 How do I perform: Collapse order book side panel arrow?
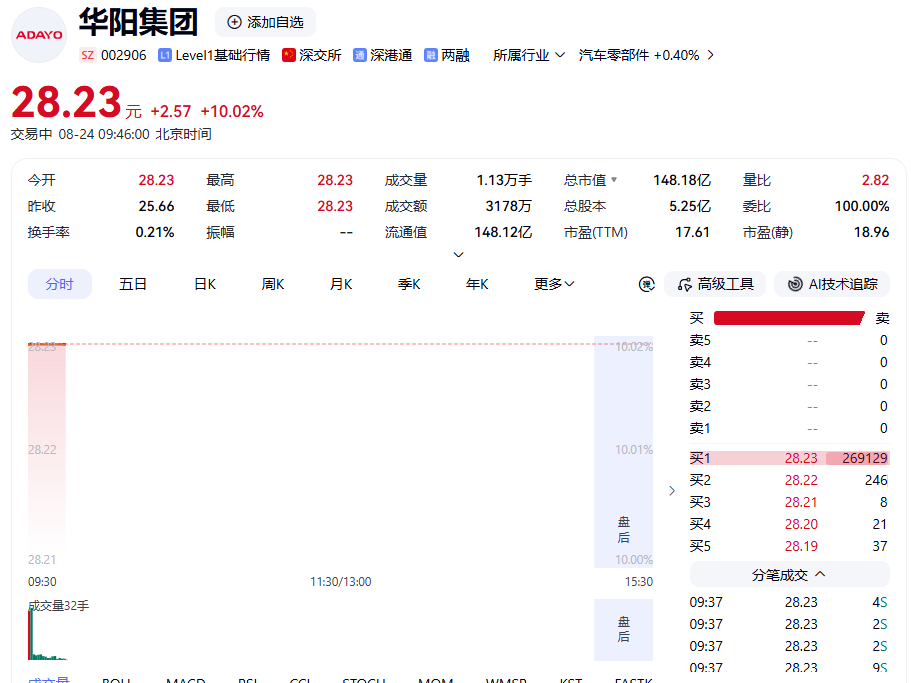(672, 491)
